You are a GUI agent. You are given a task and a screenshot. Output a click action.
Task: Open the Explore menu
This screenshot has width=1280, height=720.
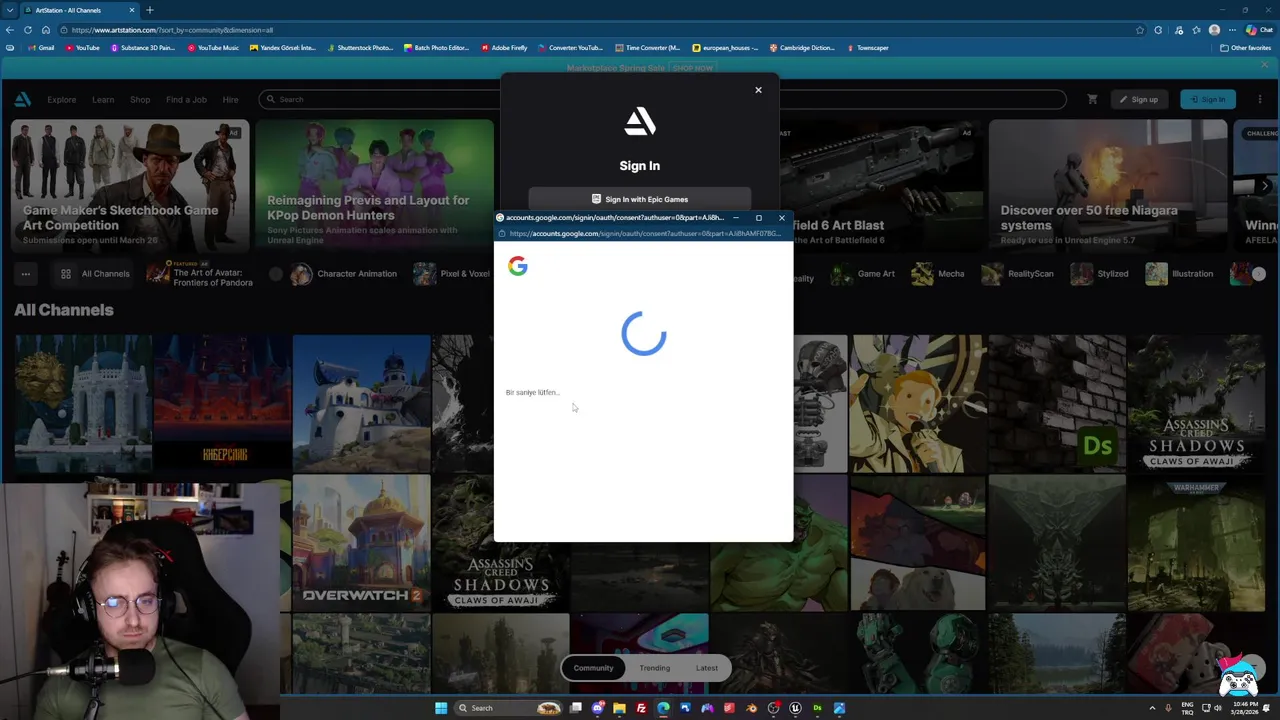coord(61,99)
